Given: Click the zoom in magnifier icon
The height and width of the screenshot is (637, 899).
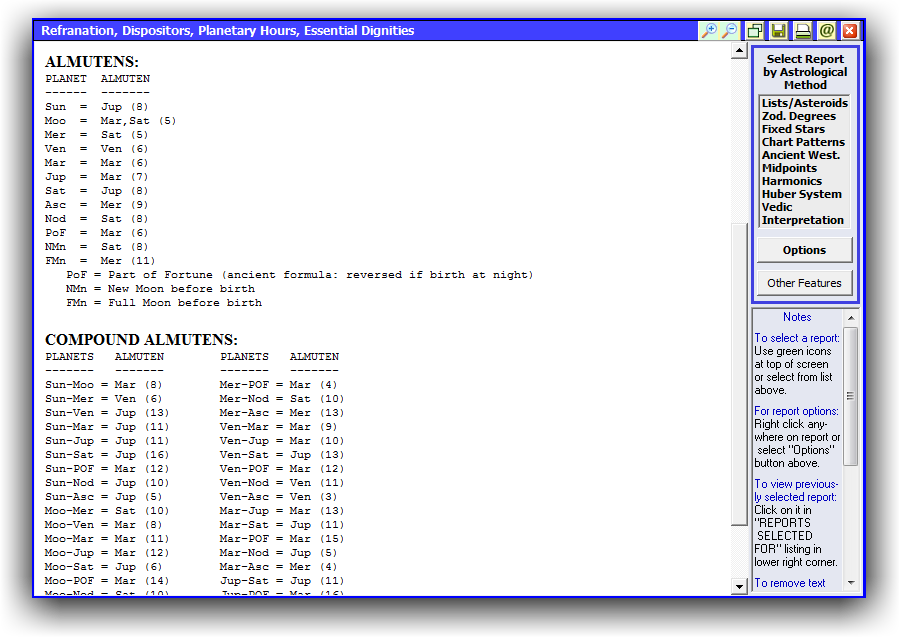Looking at the screenshot, I should [709, 31].
